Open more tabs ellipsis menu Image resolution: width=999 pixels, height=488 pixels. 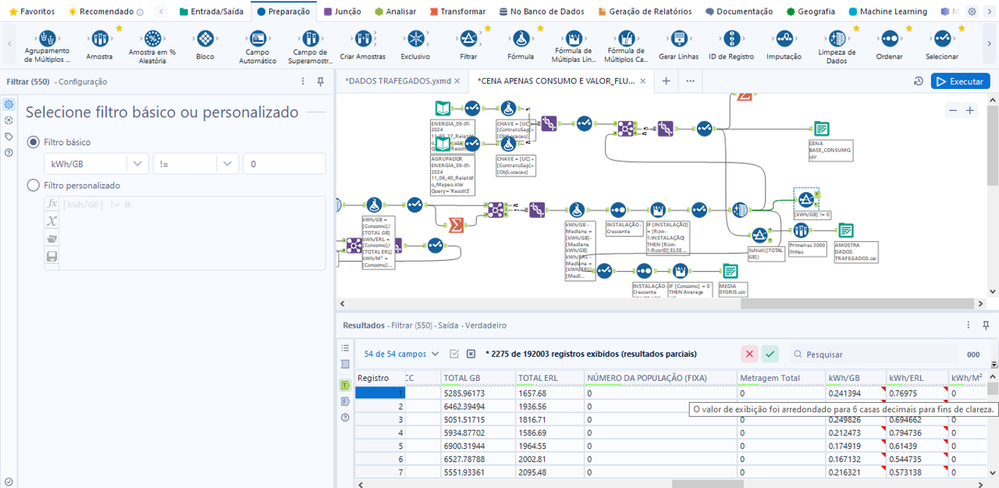click(x=690, y=81)
